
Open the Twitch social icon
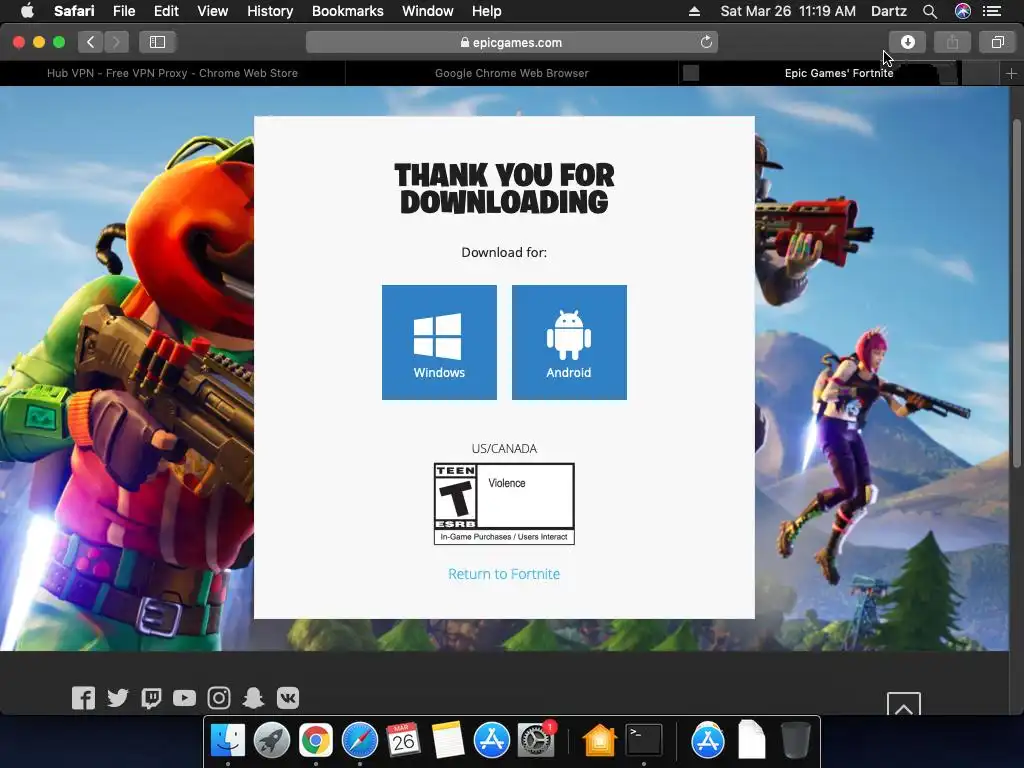152,698
